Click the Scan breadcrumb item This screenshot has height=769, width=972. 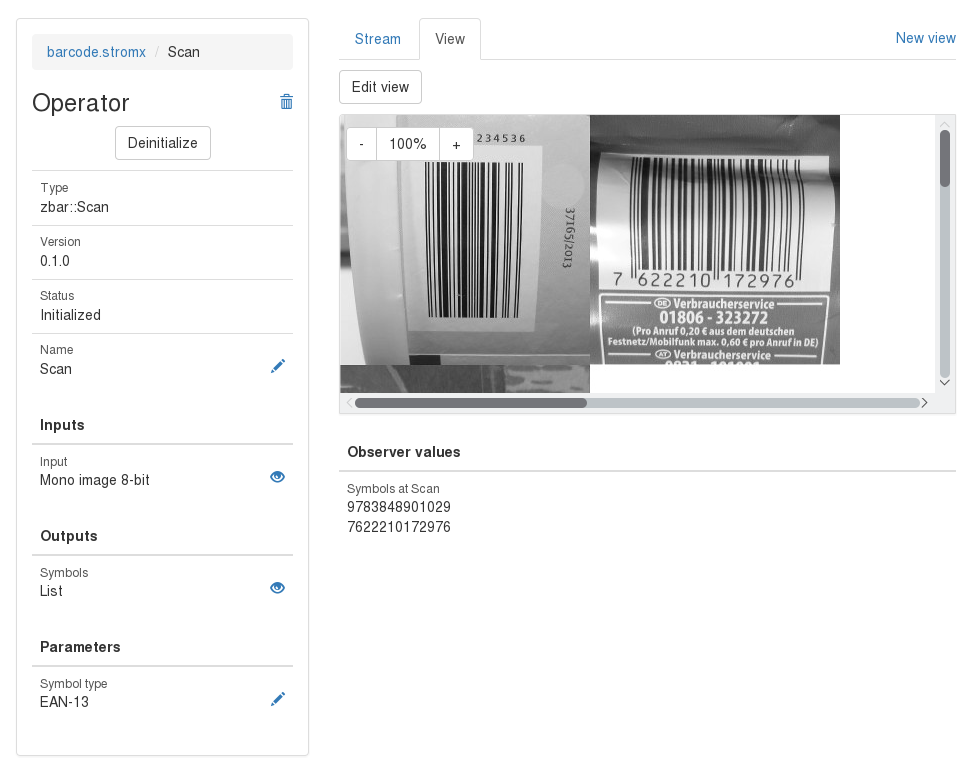tap(183, 52)
